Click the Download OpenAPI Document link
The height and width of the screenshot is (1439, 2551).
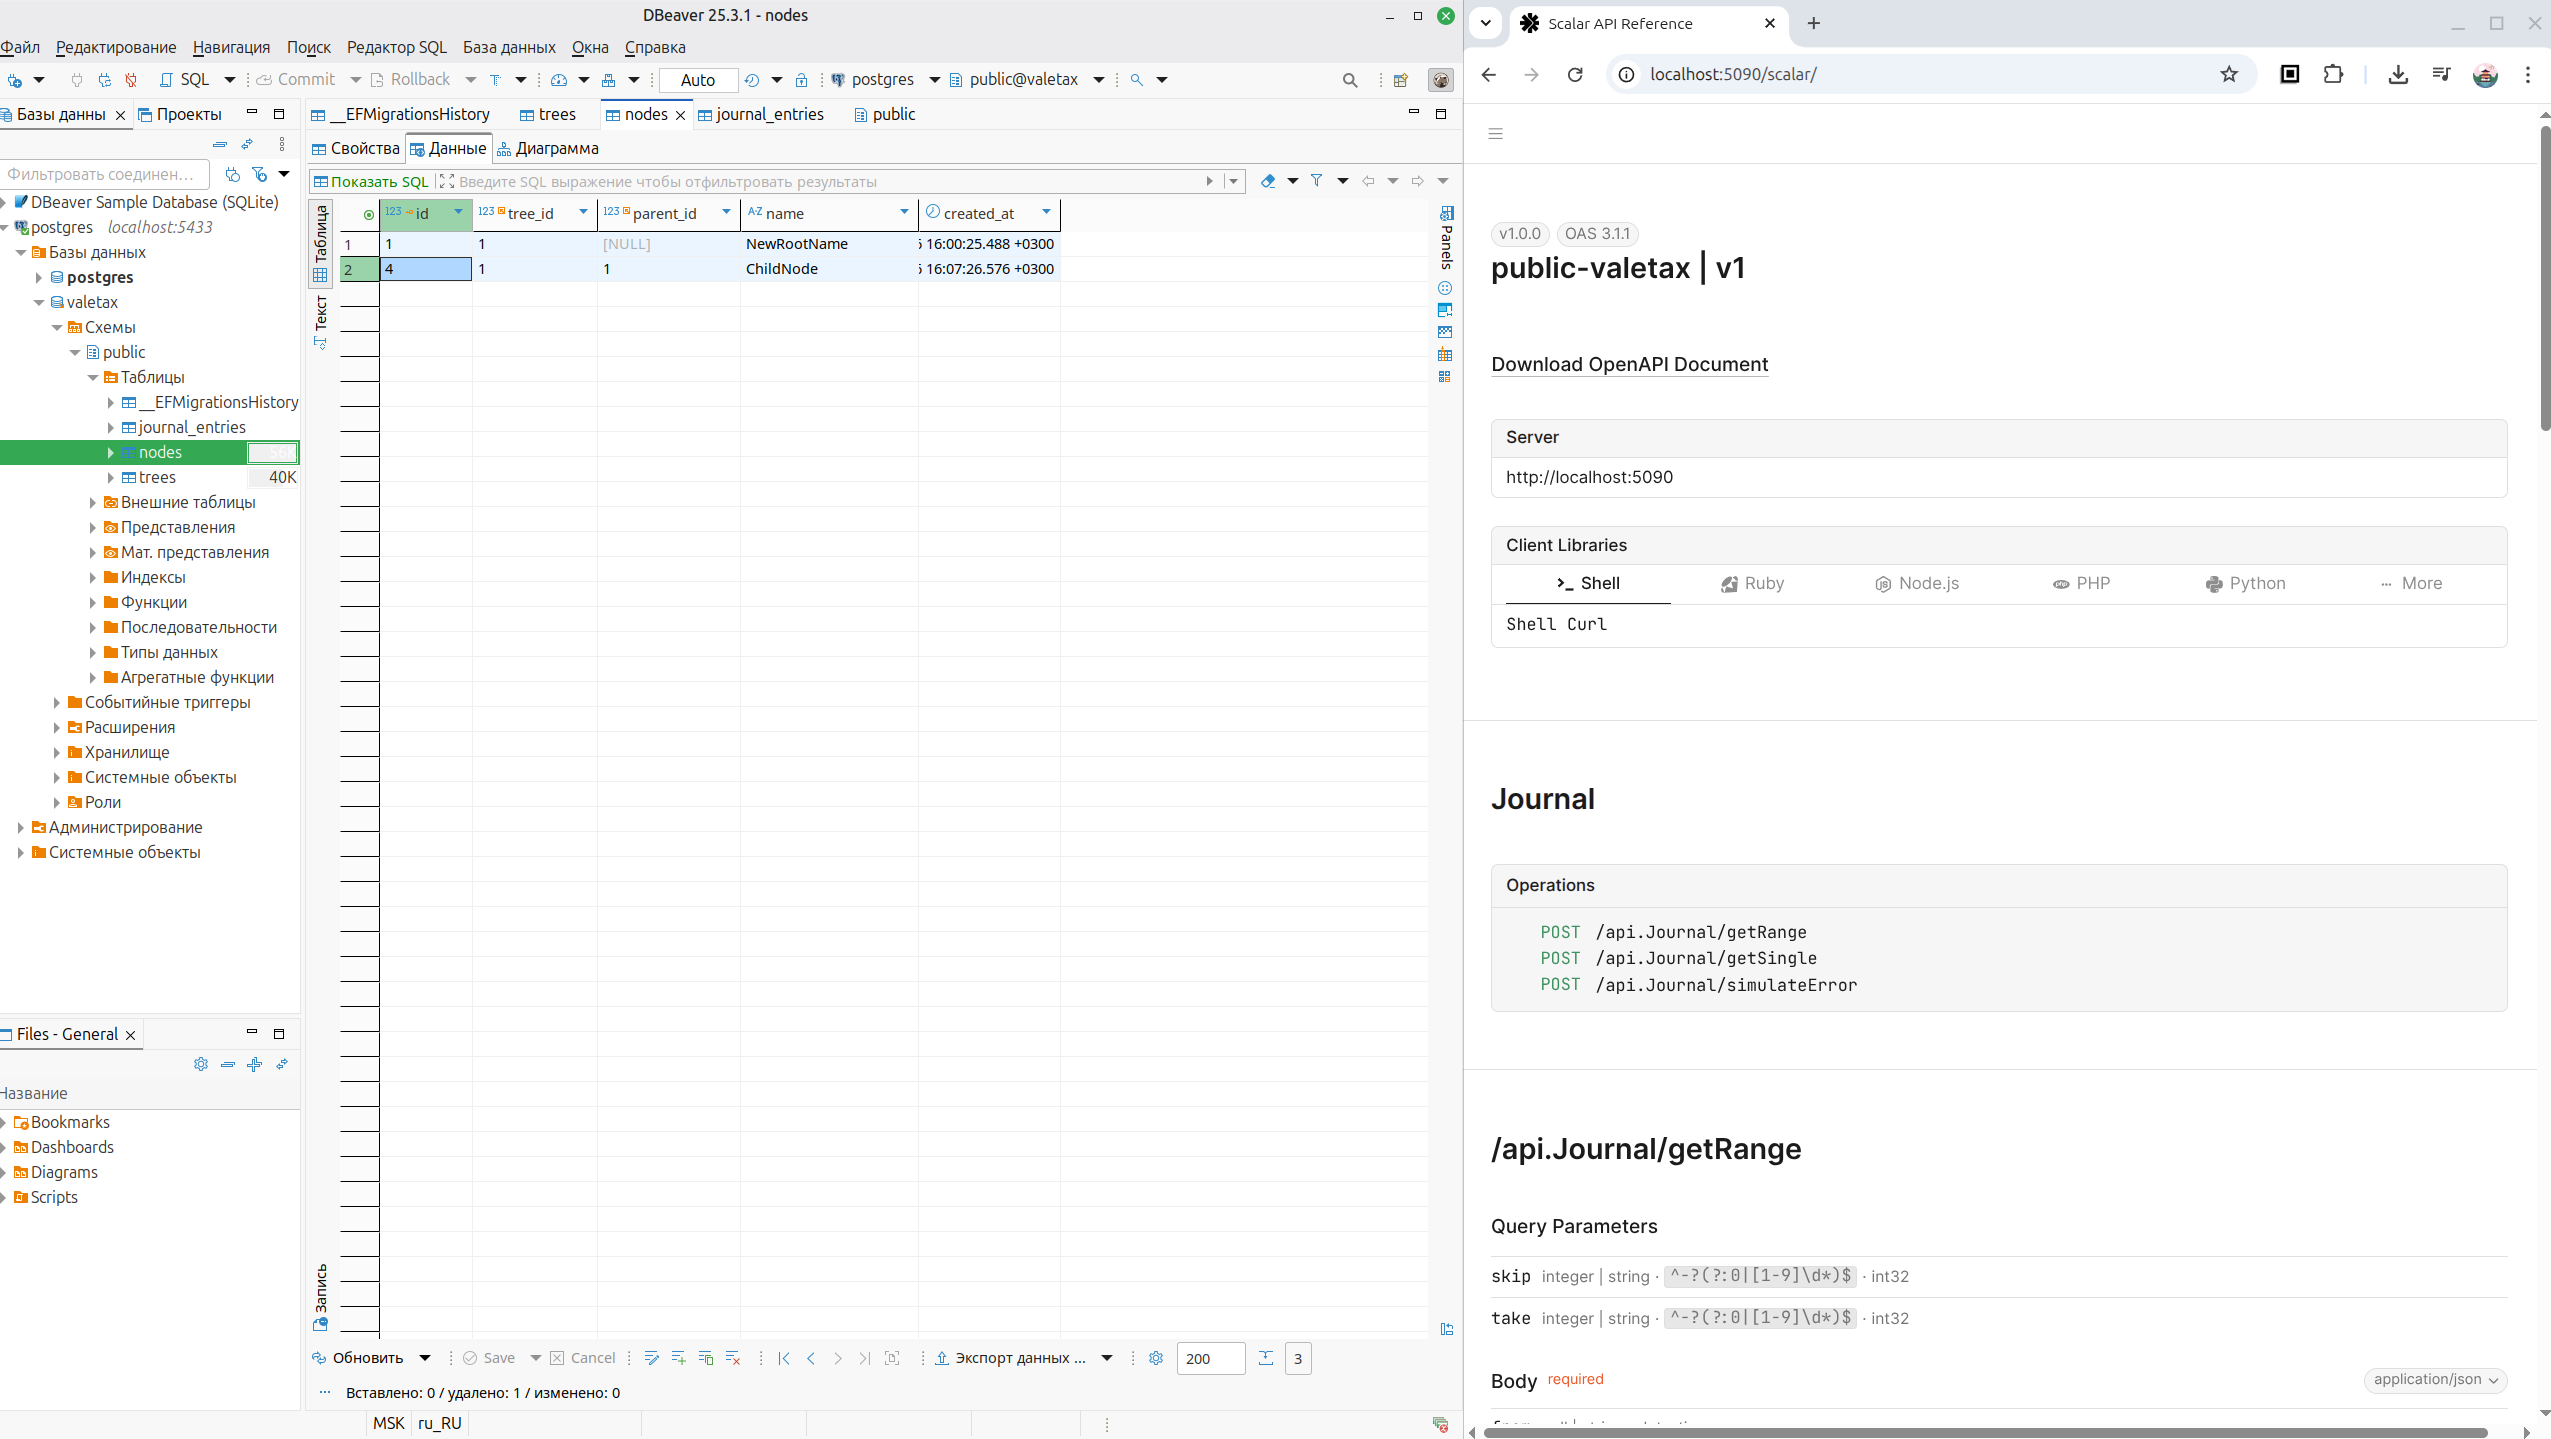[x=1629, y=364]
